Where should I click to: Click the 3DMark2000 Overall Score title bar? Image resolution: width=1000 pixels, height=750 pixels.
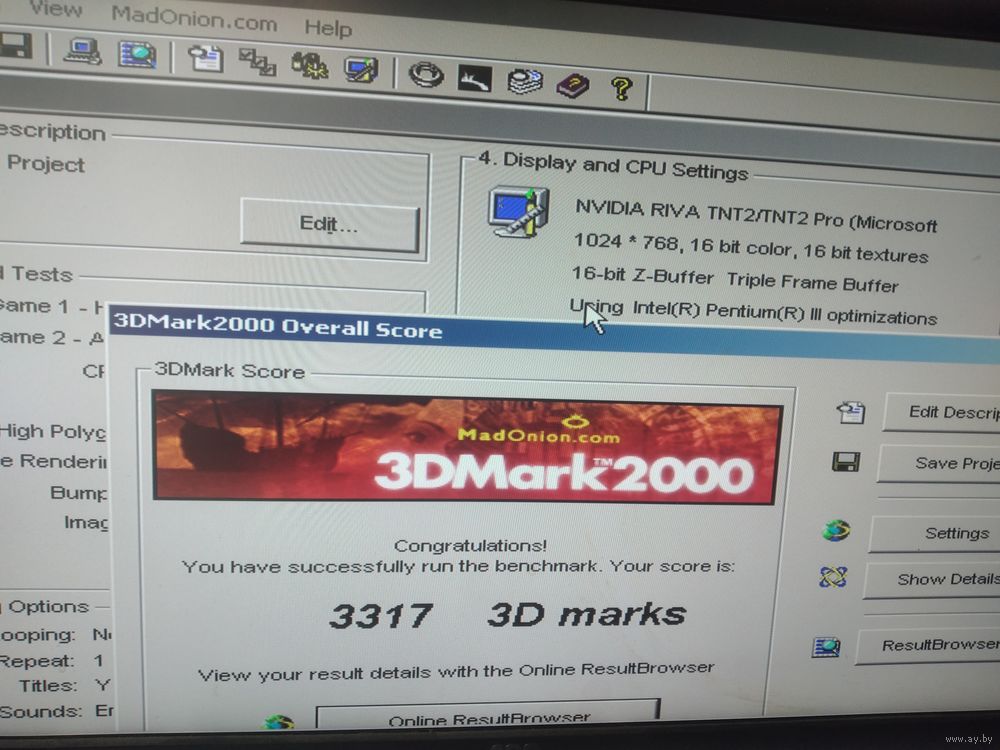(554, 333)
